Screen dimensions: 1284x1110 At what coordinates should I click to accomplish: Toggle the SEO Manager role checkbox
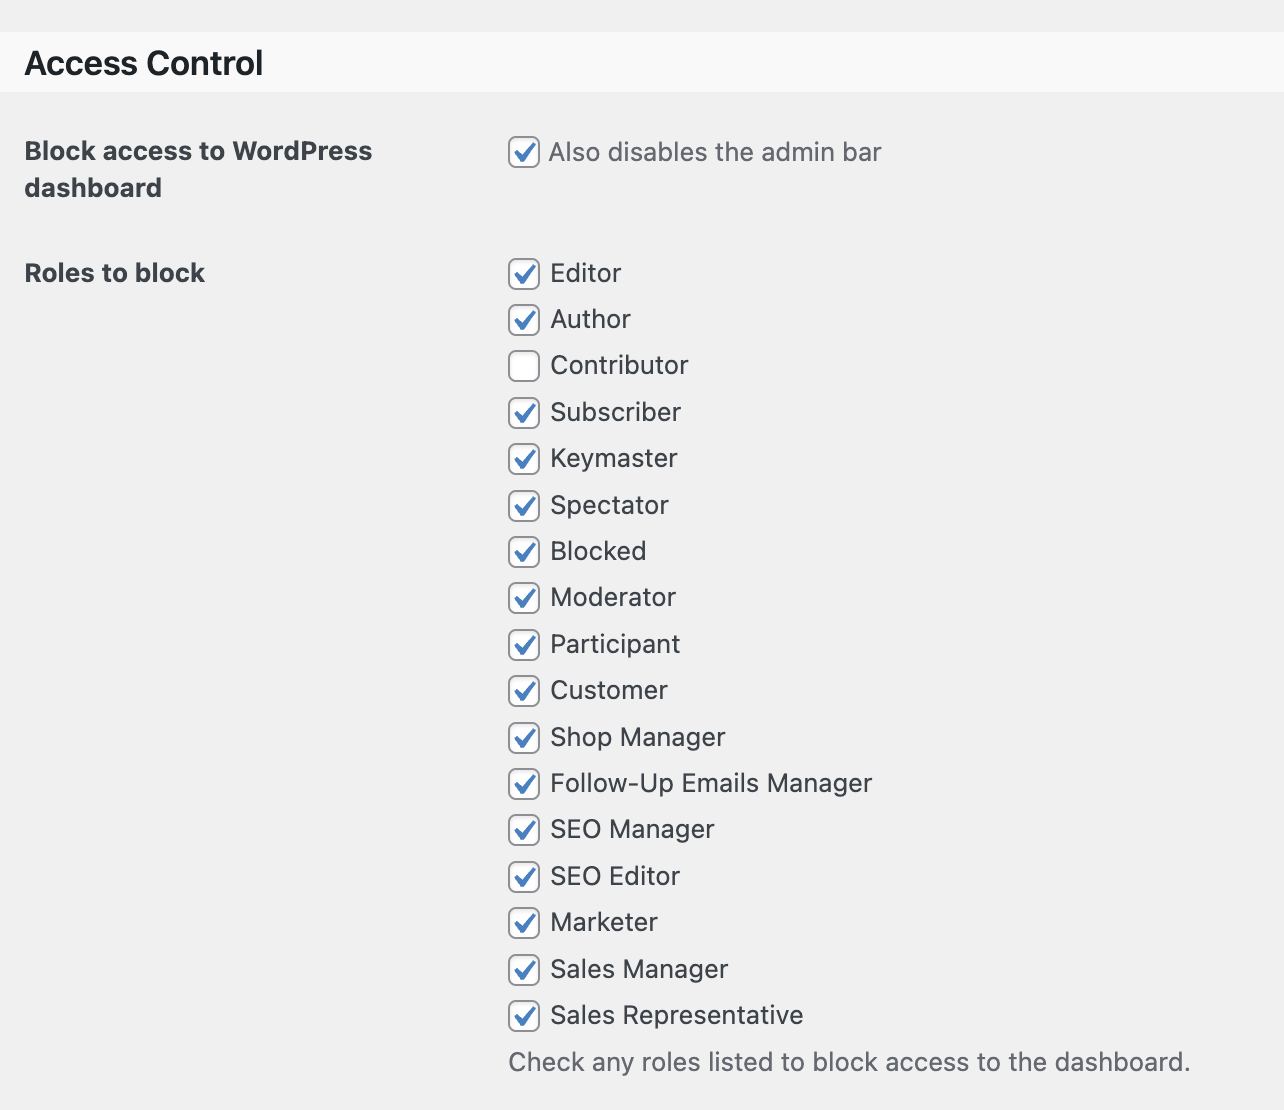524,830
